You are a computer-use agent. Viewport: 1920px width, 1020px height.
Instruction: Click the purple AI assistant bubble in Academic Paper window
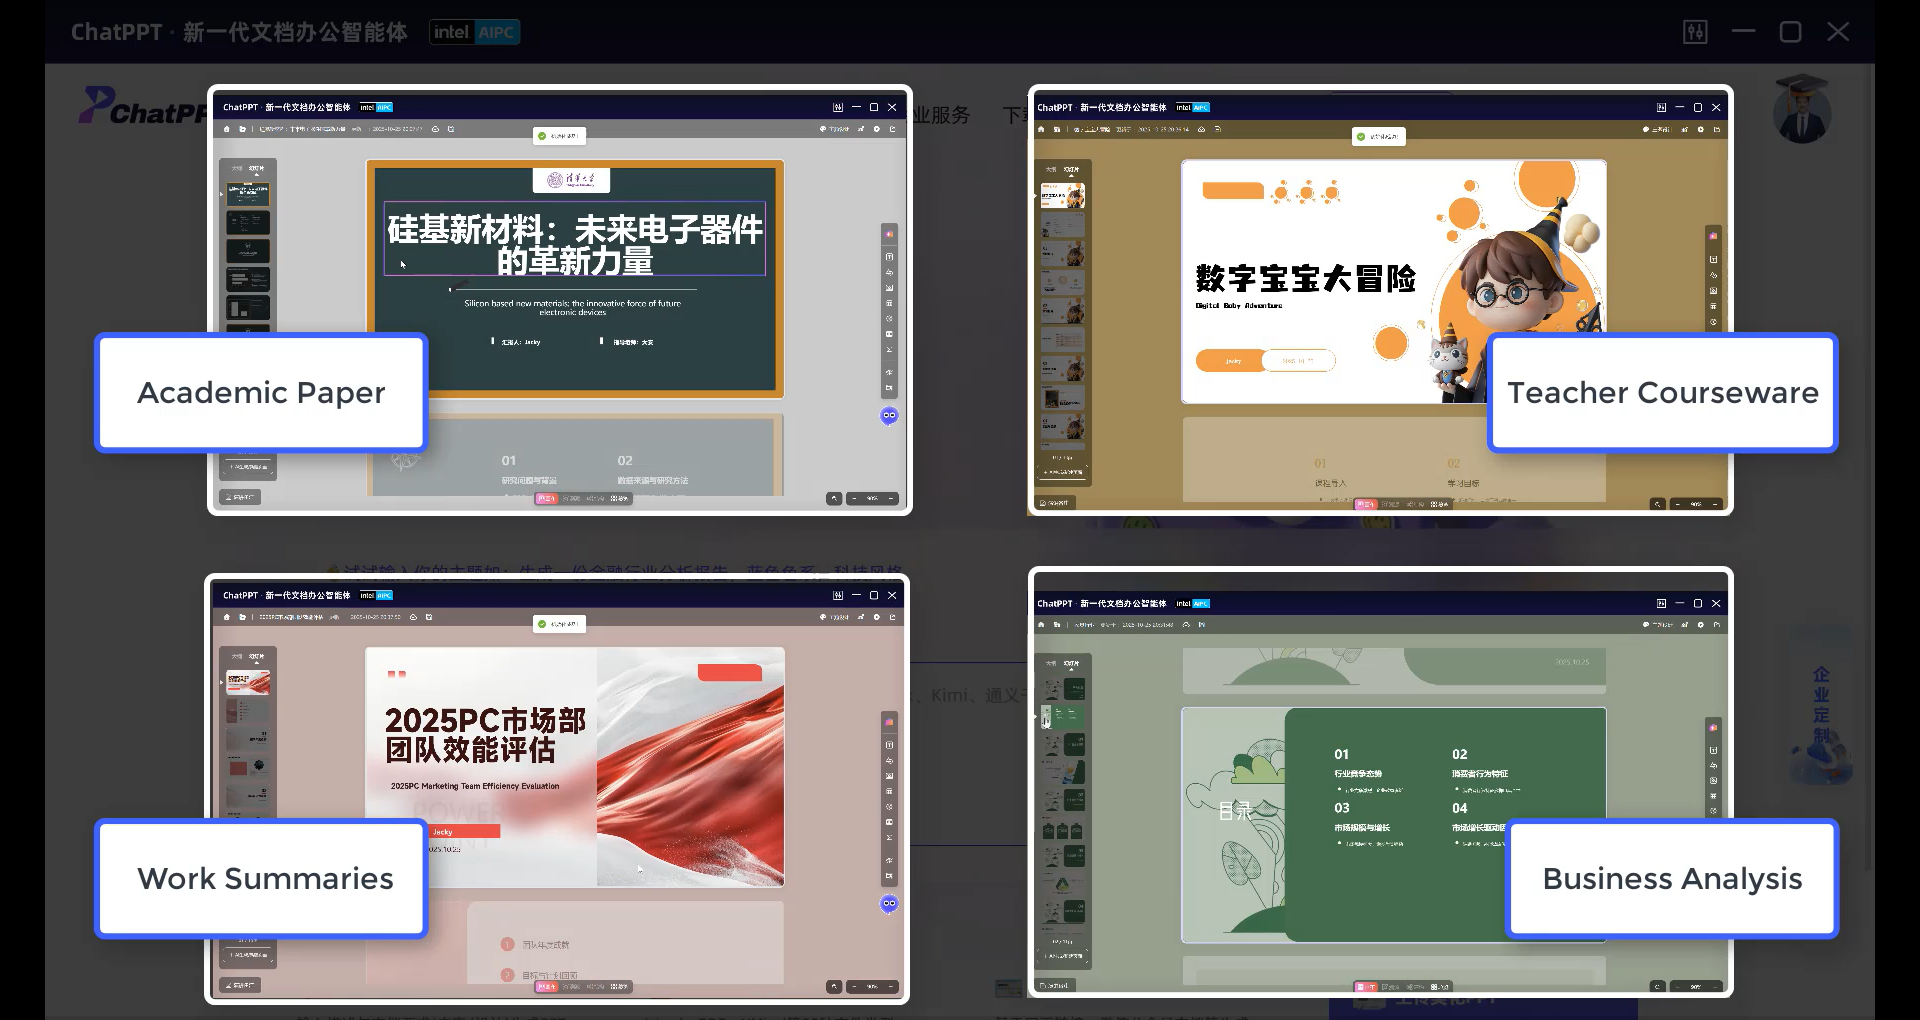click(889, 415)
